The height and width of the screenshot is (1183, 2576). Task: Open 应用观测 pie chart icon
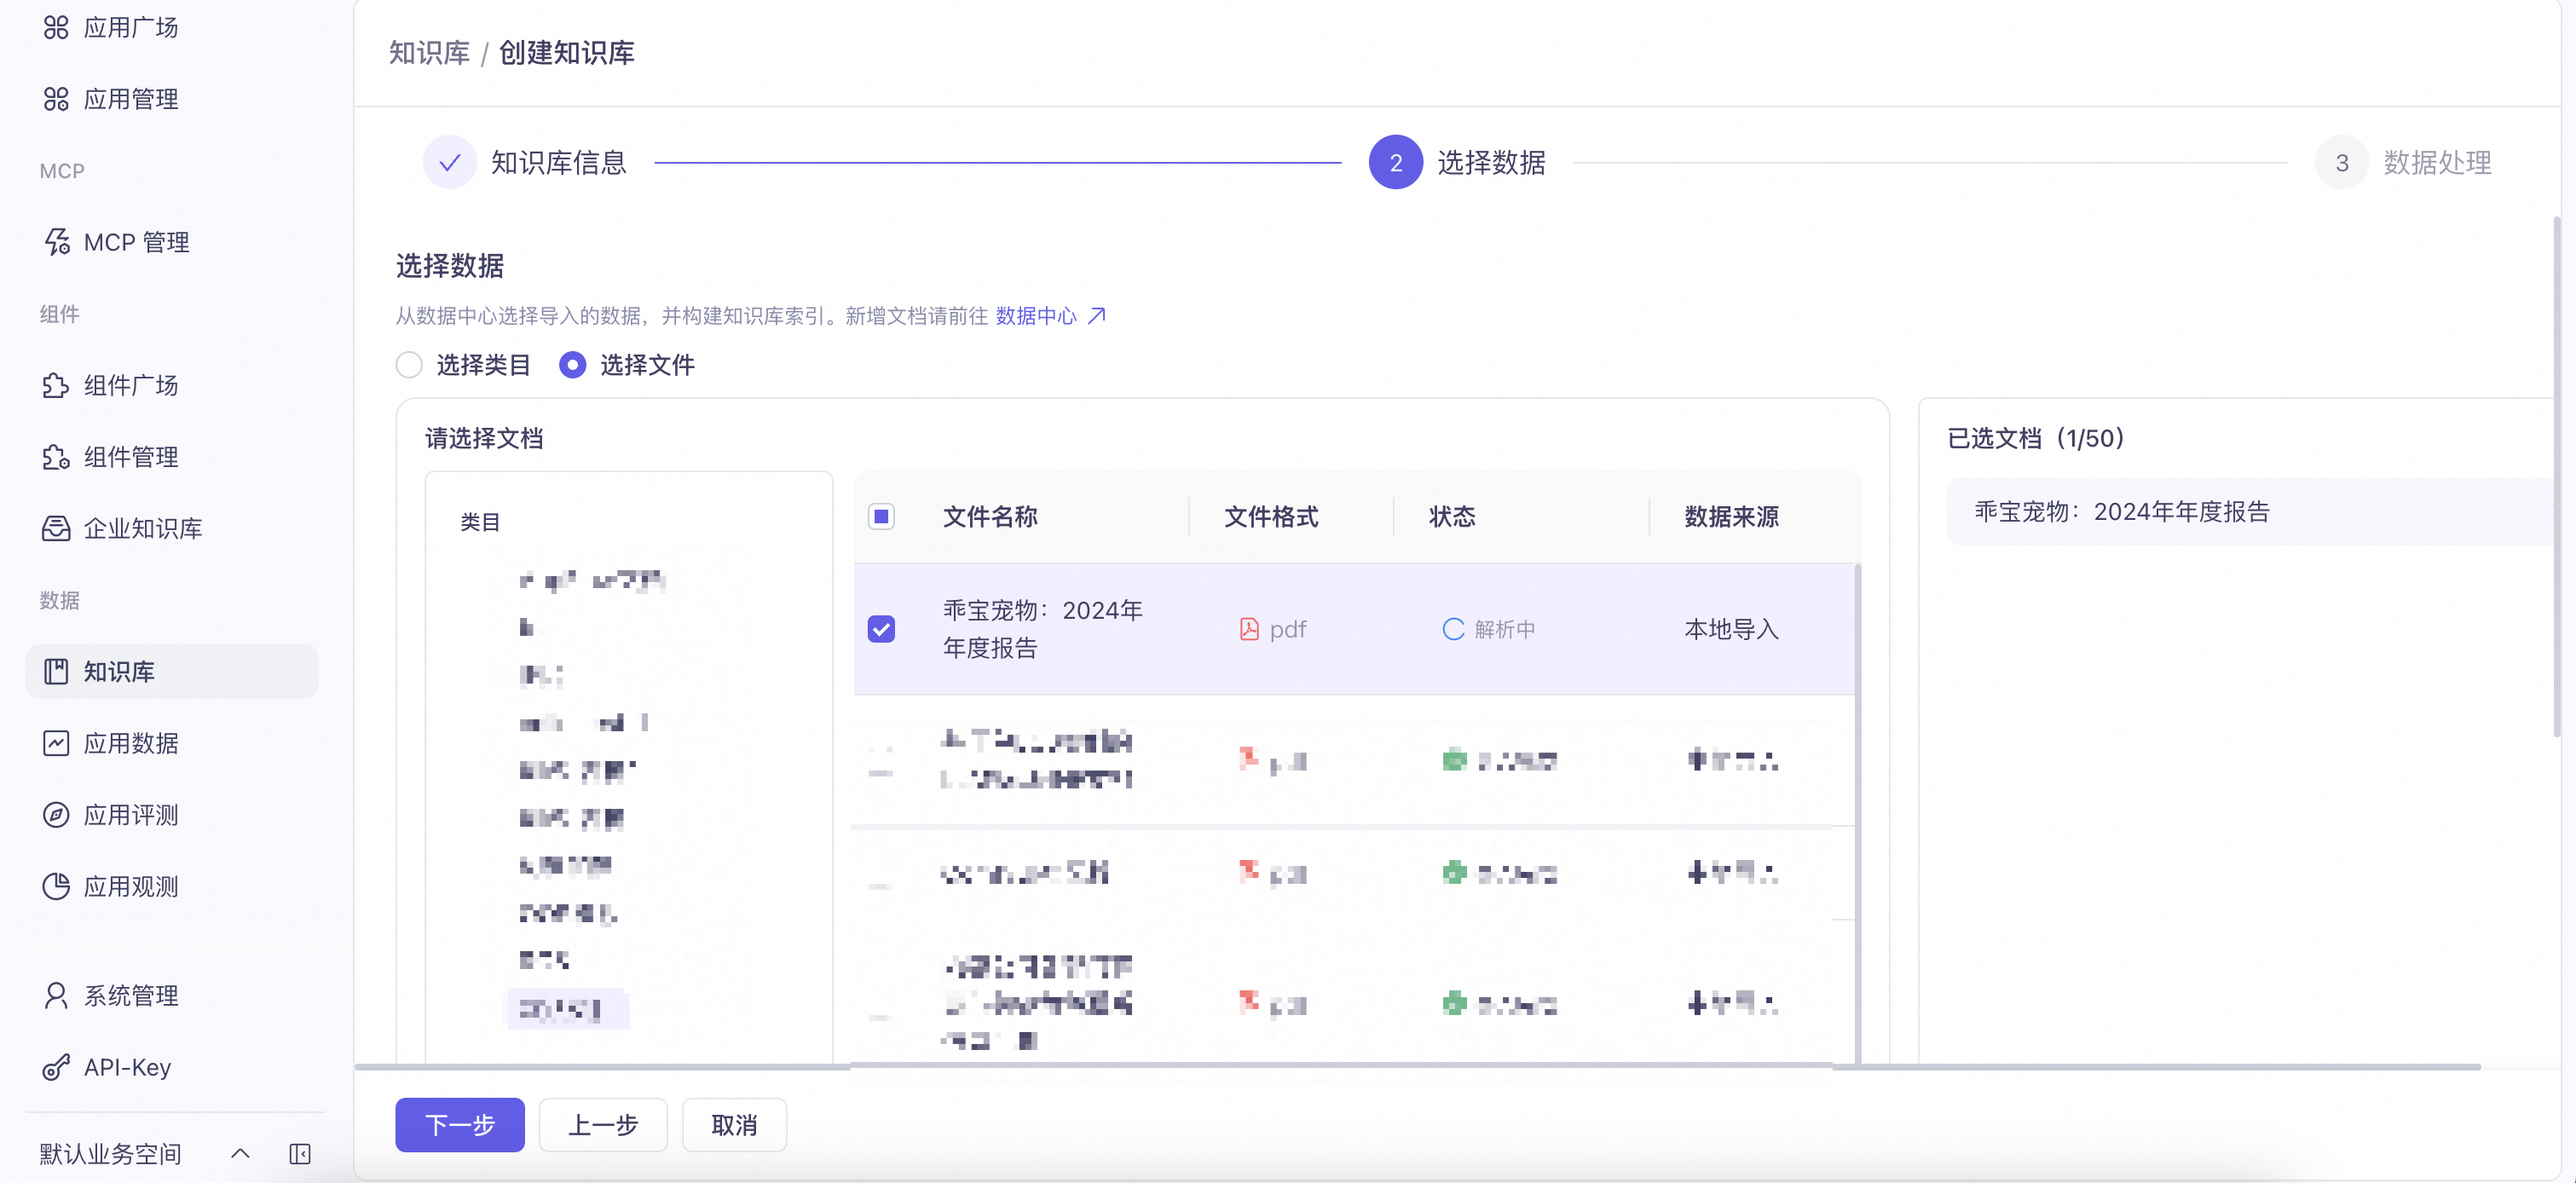point(56,886)
